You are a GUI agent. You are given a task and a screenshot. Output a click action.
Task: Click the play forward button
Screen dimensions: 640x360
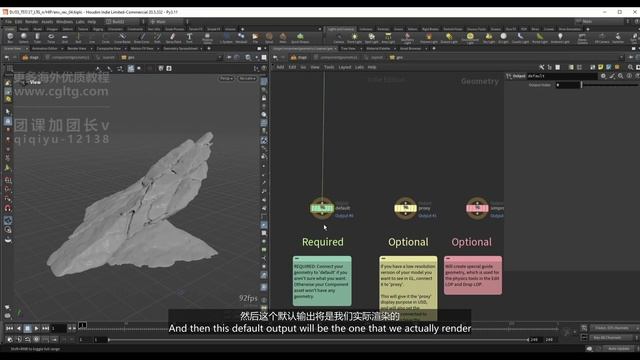pos(37,328)
